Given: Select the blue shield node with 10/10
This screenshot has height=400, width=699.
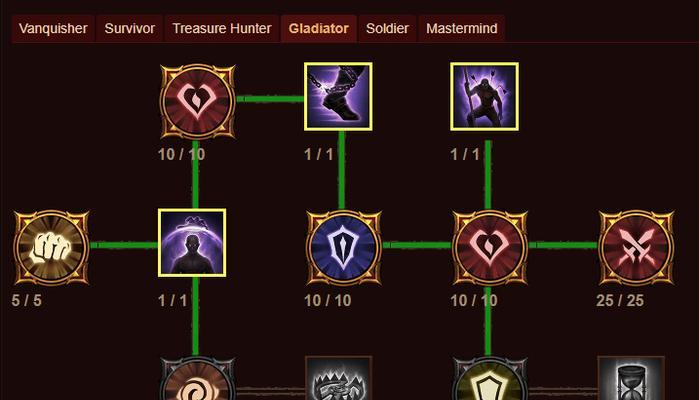Looking at the screenshot, I should 344,247.
